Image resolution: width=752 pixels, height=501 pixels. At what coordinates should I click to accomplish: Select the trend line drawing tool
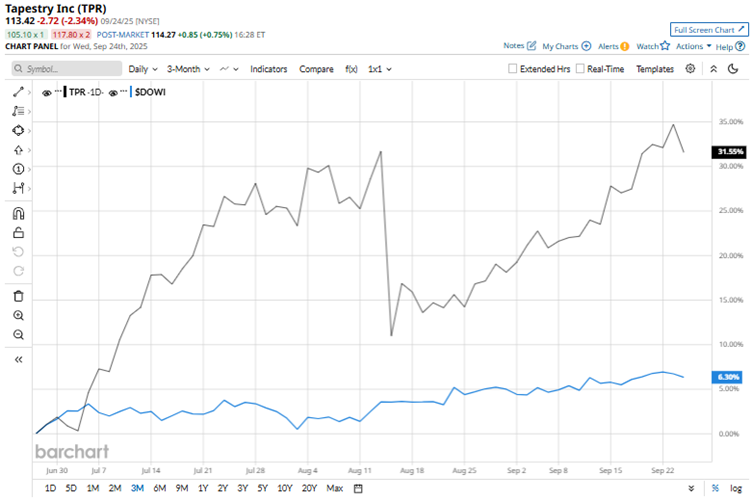click(18, 91)
